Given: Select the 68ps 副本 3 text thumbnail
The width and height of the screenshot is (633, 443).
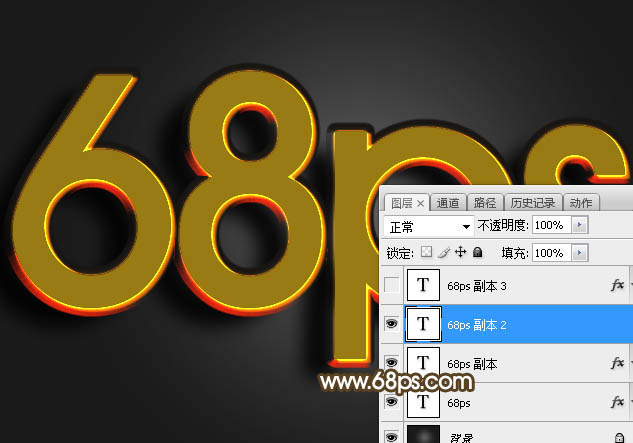Looking at the screenshot, I should (x=423, y=285).
